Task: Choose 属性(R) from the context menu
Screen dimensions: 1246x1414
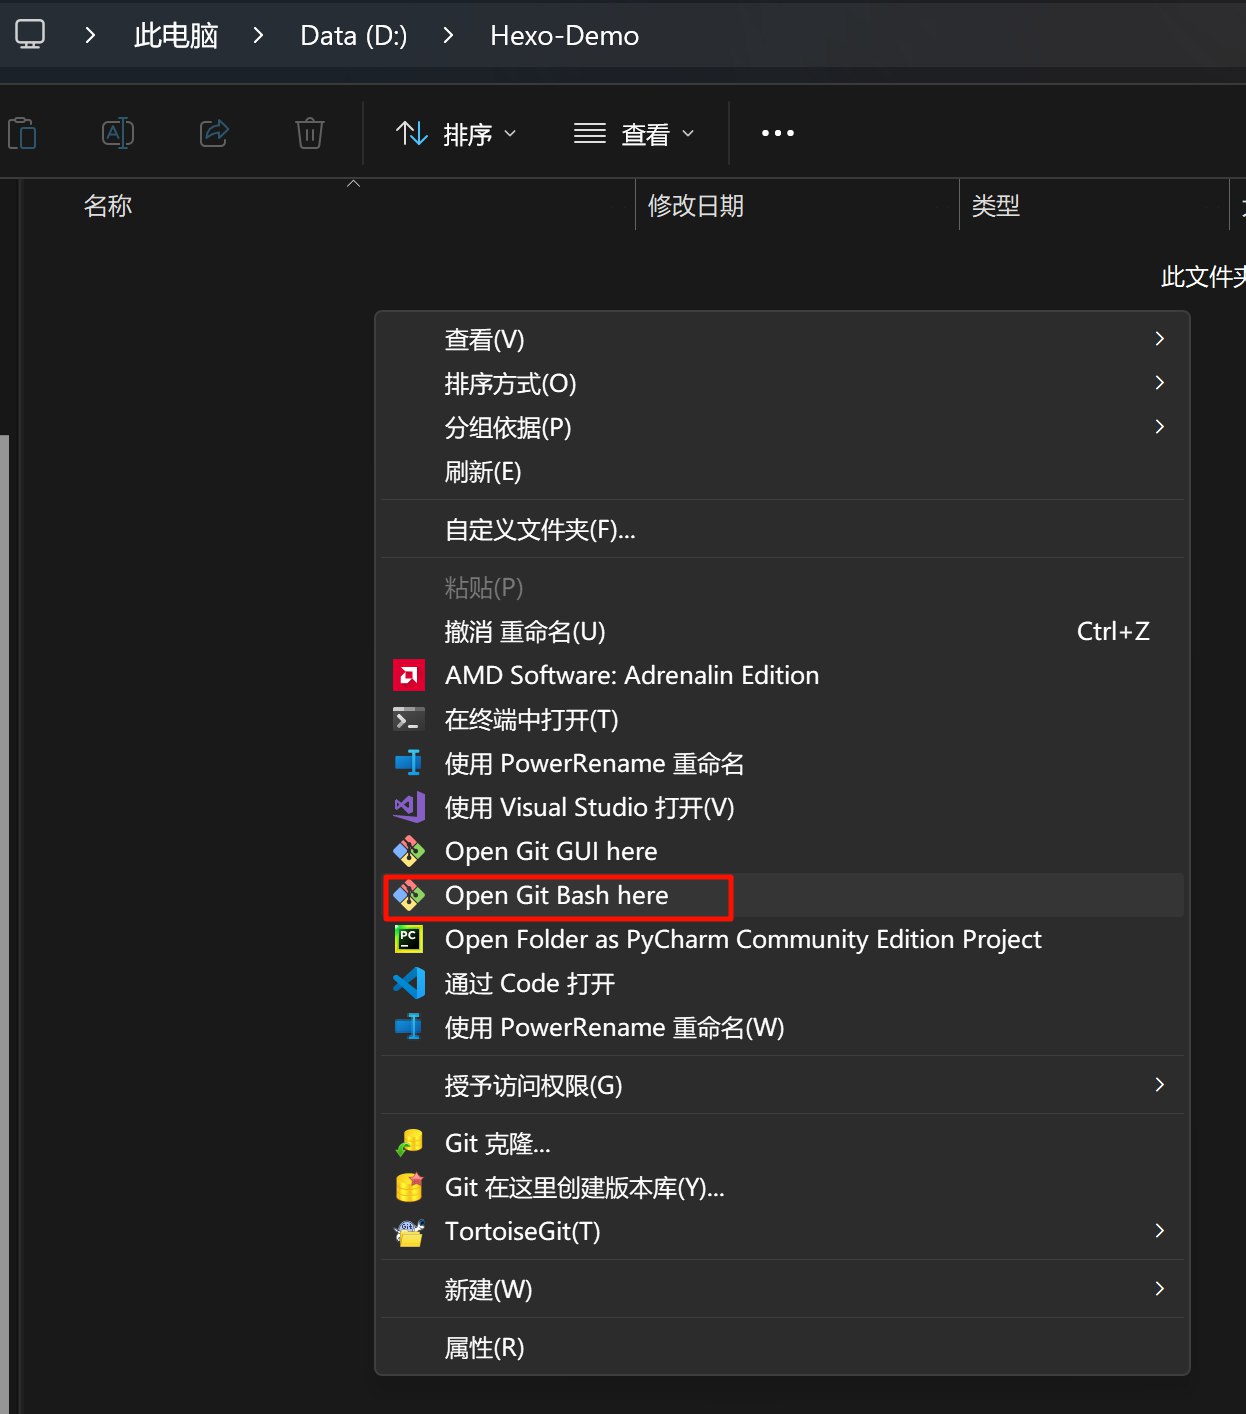Action: (x=484, y=1348)
